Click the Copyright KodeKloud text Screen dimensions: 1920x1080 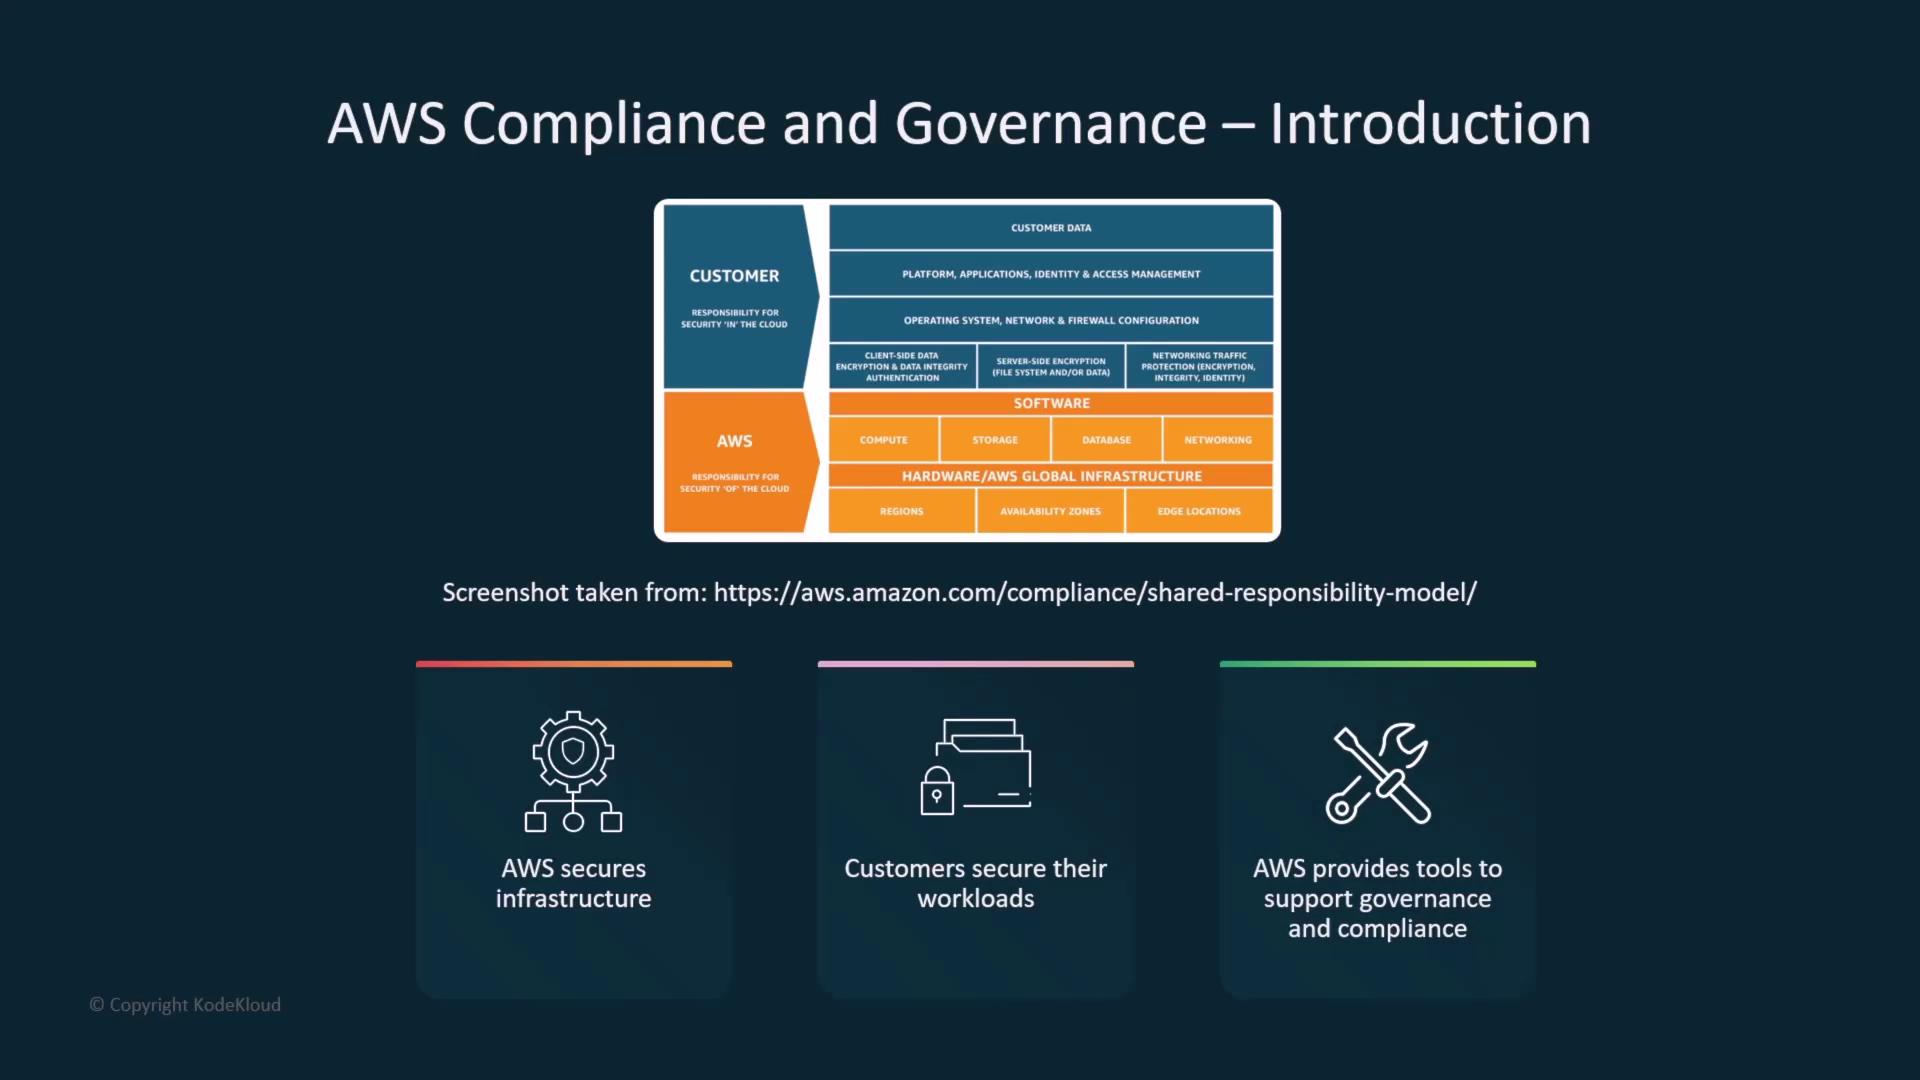[x=186, y=1005]
